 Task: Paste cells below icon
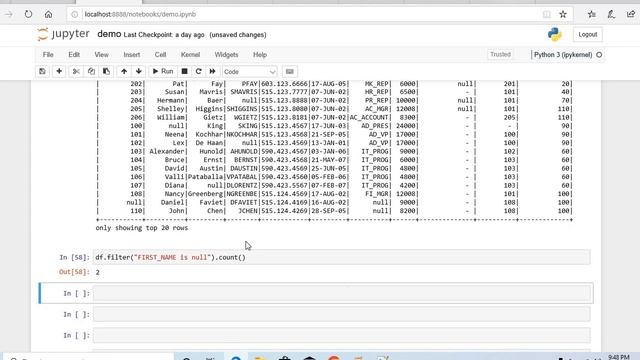click(x=106, y=71)
